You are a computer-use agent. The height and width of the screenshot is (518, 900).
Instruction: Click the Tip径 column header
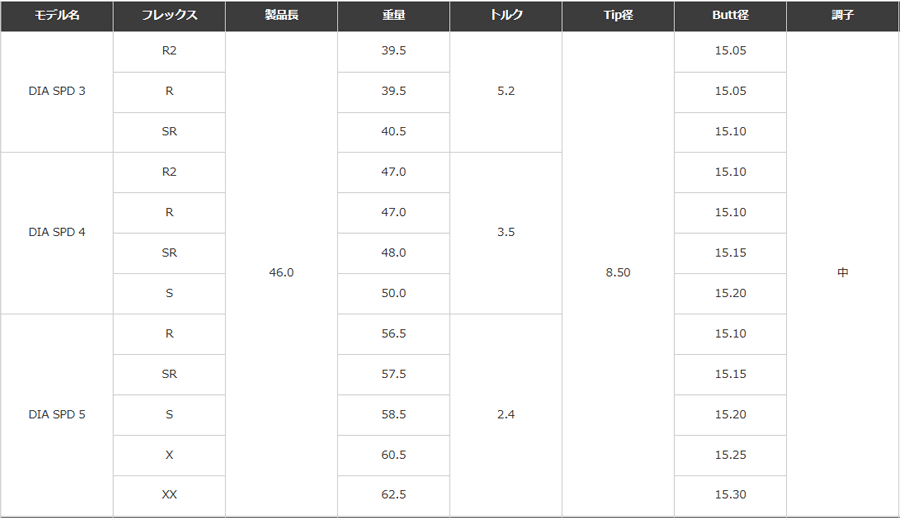[x=618, y=16]
